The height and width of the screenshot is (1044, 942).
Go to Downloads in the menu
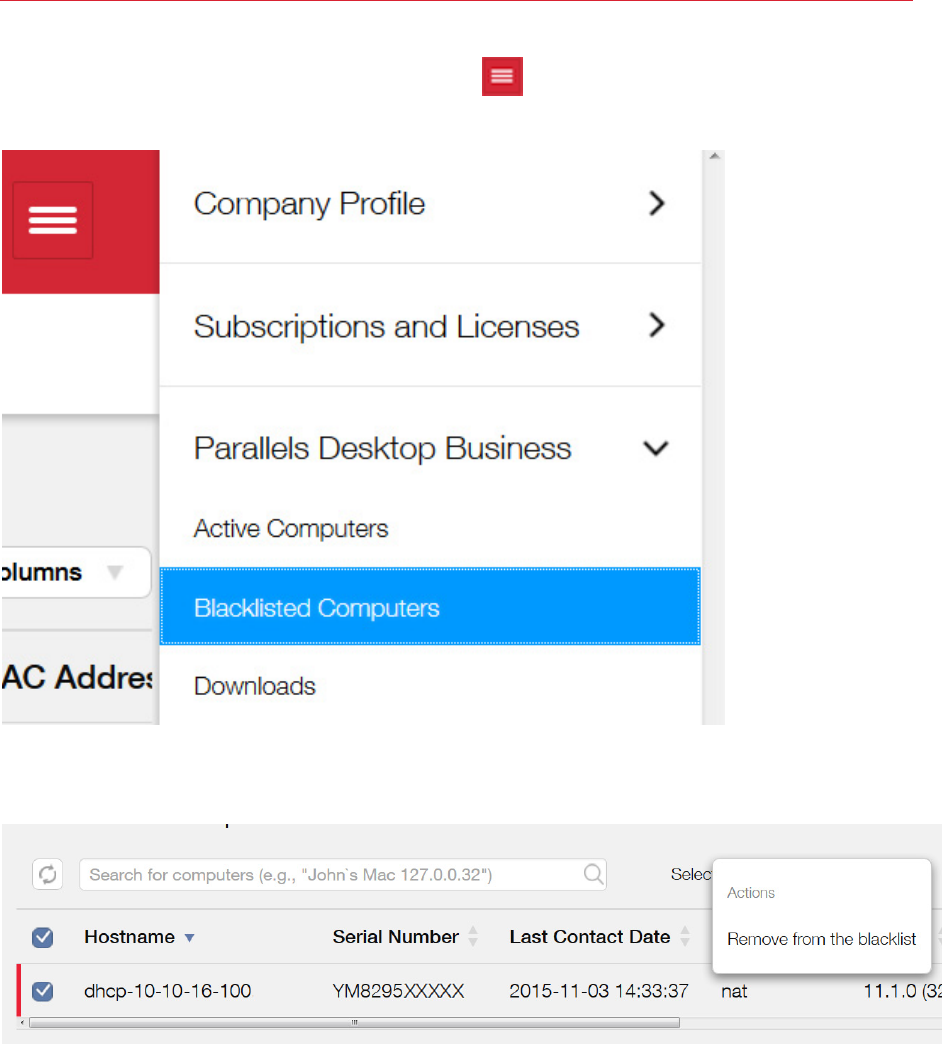coord(255,687)
